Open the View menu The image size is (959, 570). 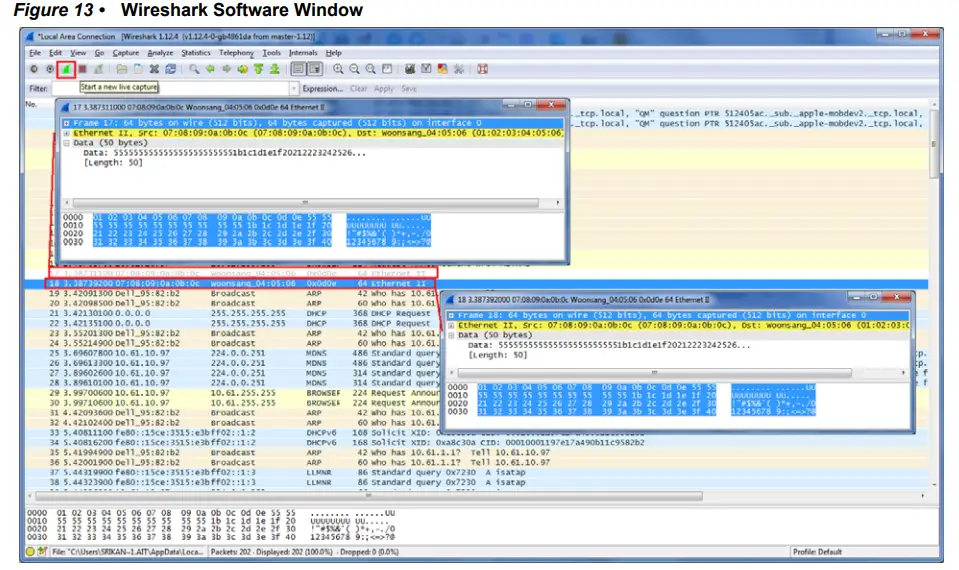78,53
